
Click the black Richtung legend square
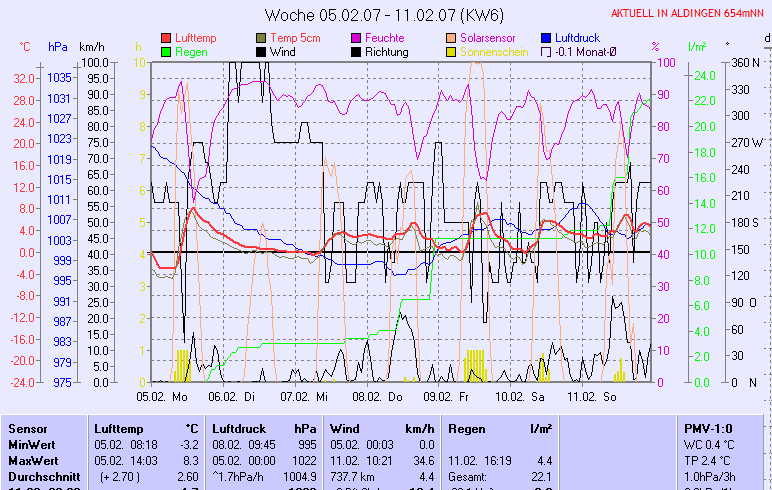tap(357, 51)
